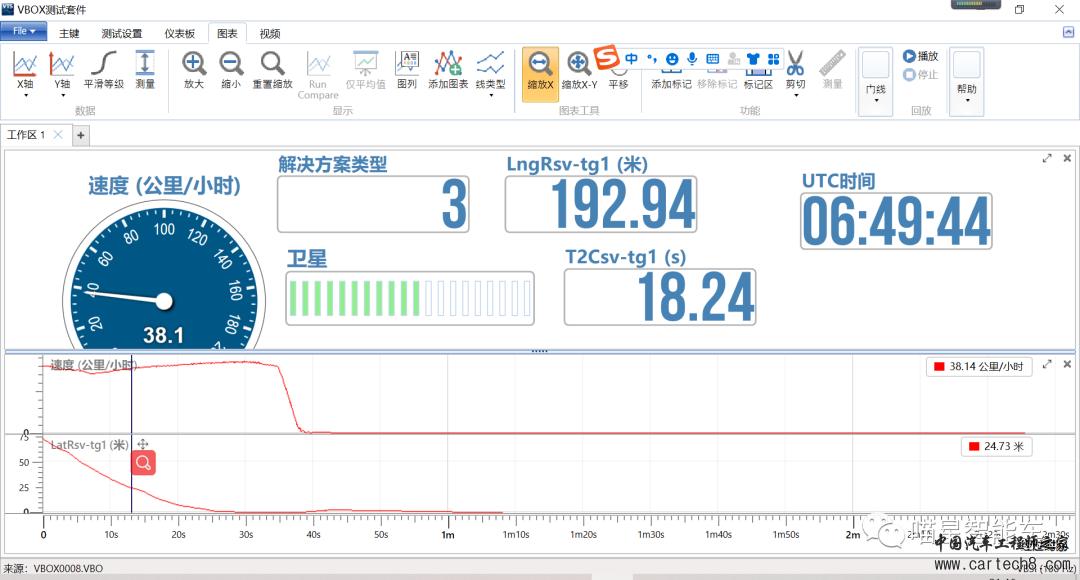1080x580 pixels.
Task: Click the Sogou microphone voice input icon
Action: 692,59
